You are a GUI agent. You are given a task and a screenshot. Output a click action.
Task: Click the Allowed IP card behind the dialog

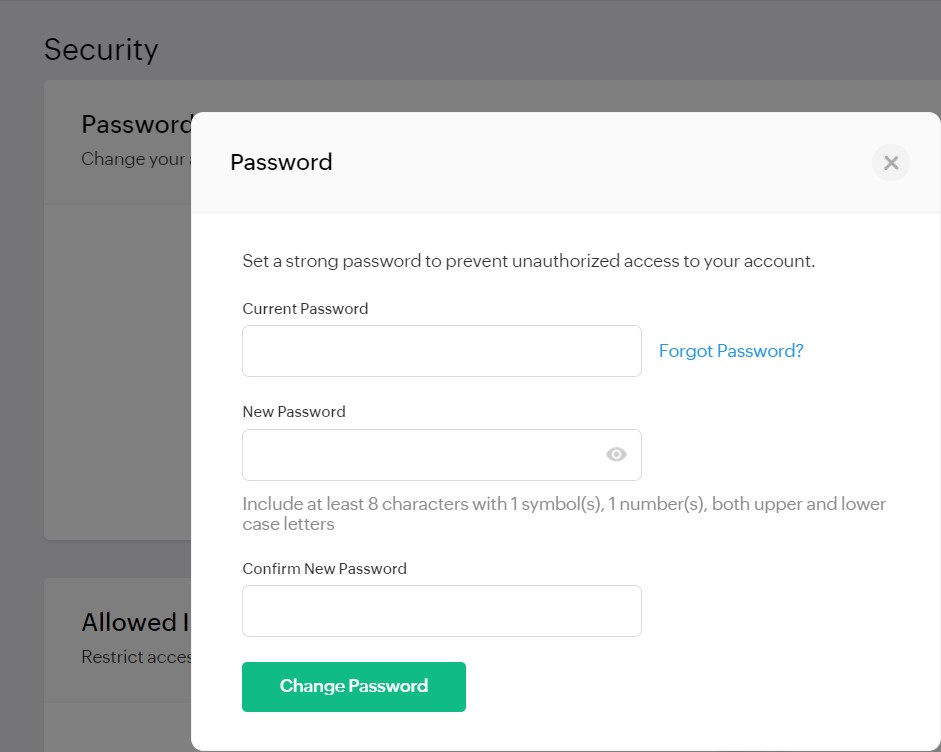(x=130, y=622)
